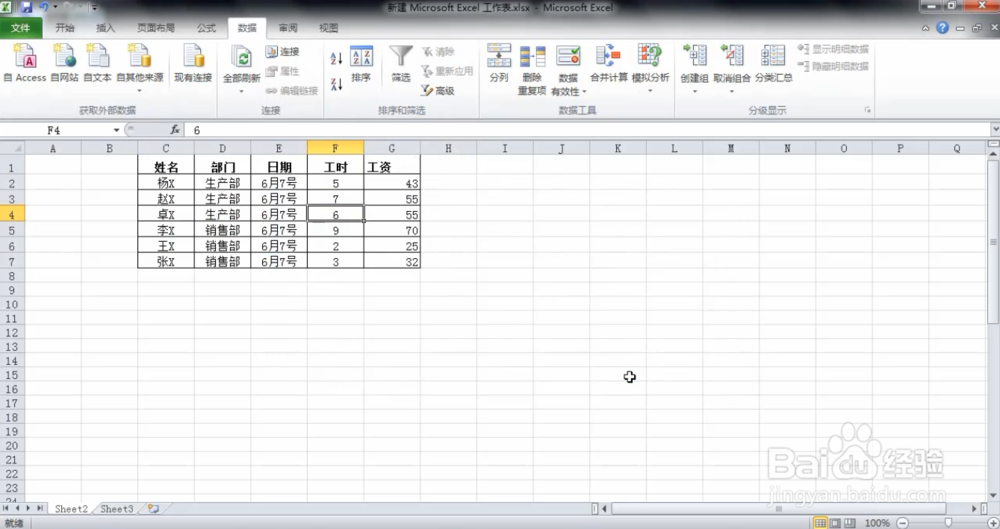Image resolution: width=1000 pixels, height=529 pixels.
Task: Remove duplicates (删除重复项)
Action: click(x=532, y=70)
